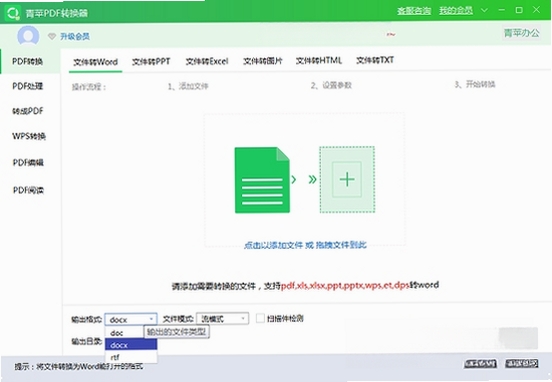The height and width of the screenshot is (382, 552).
Task: Switch to the 文件转PPT tab
Action: [151, 62]
